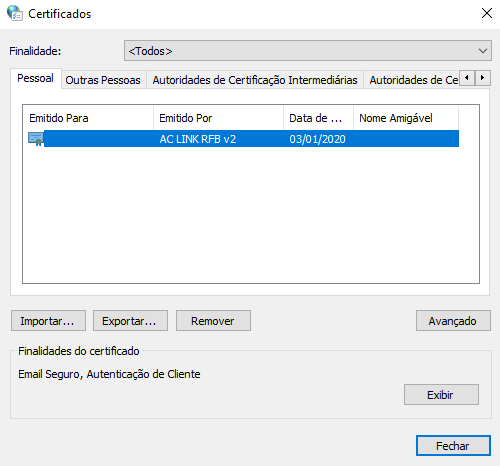Open the Avançado settings button

coord(453,321)
